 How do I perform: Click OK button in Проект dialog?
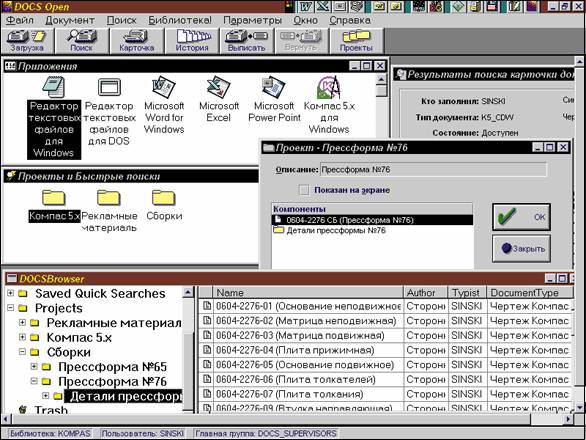coord(521,217)
